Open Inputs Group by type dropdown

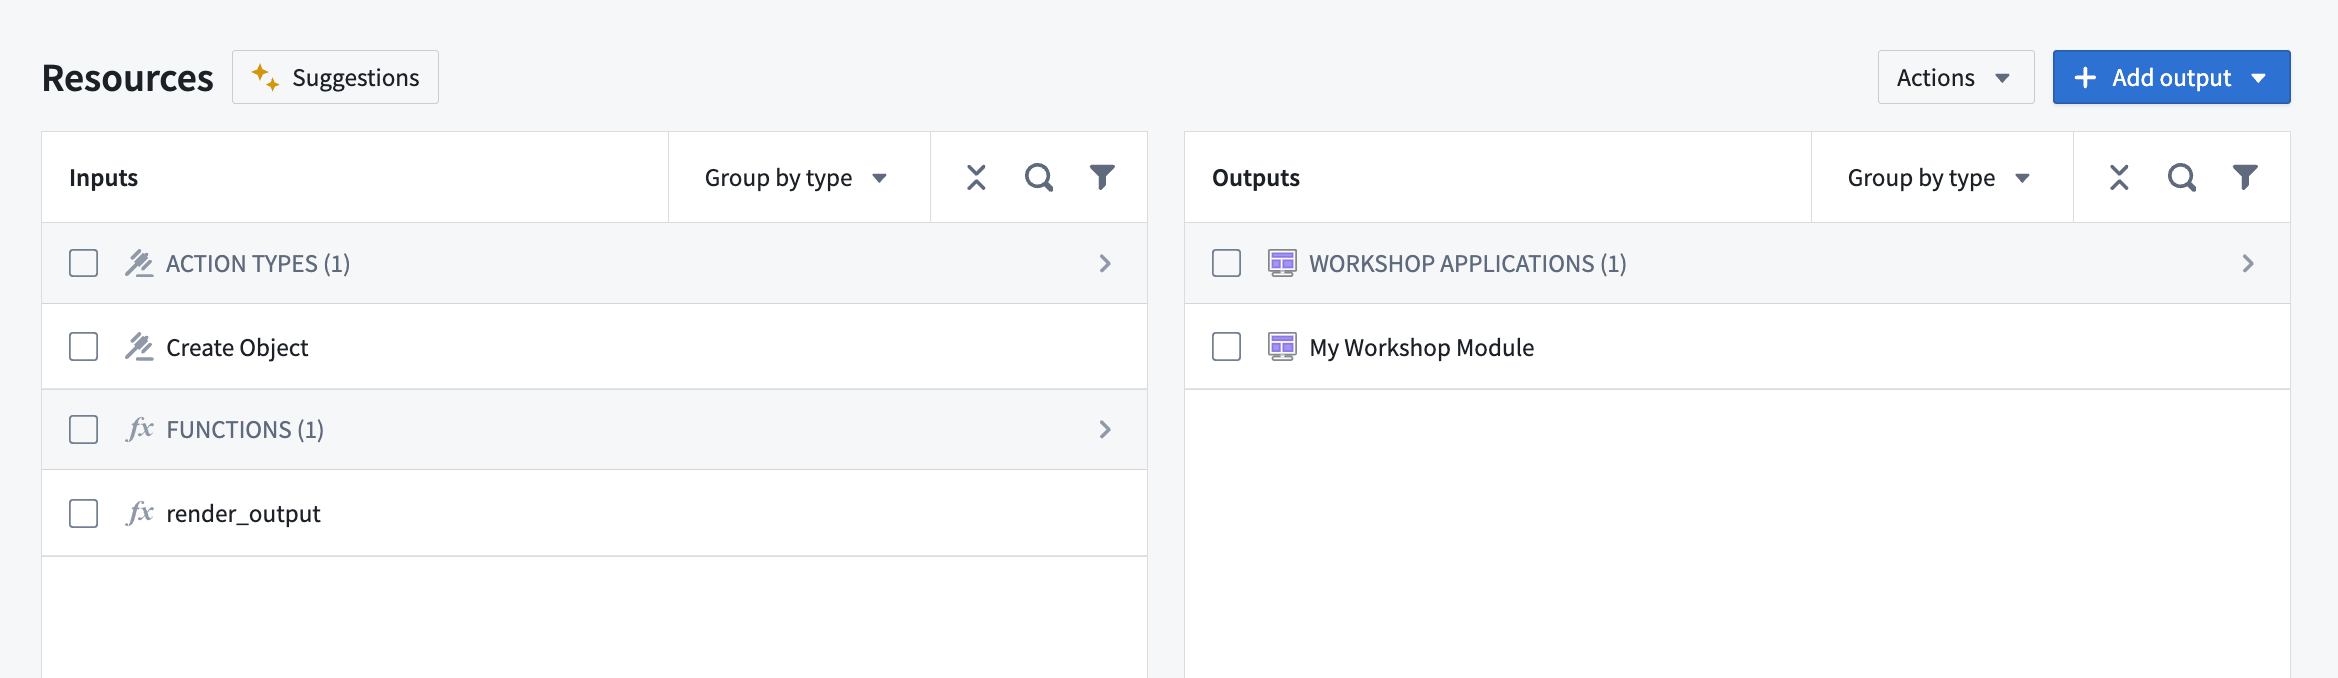pos(797,178)
